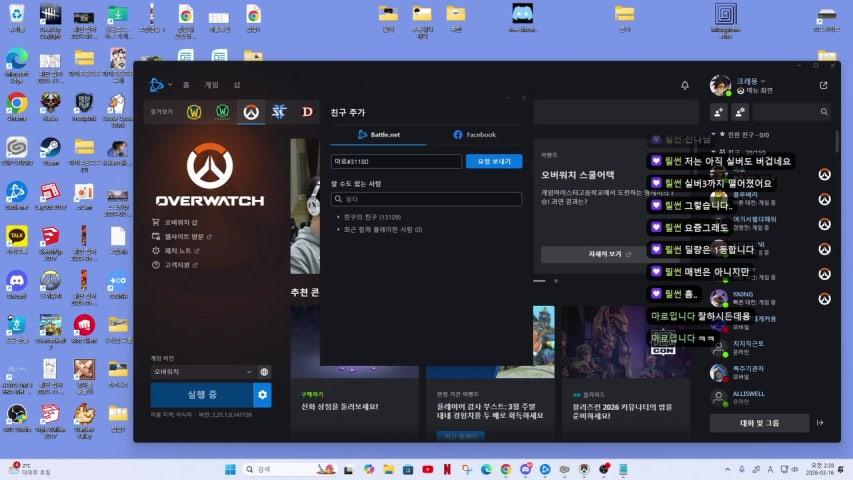Open the 웹사이트 방문 link
The width and height of the screenshot is (853, 480).
click(182, 236)
